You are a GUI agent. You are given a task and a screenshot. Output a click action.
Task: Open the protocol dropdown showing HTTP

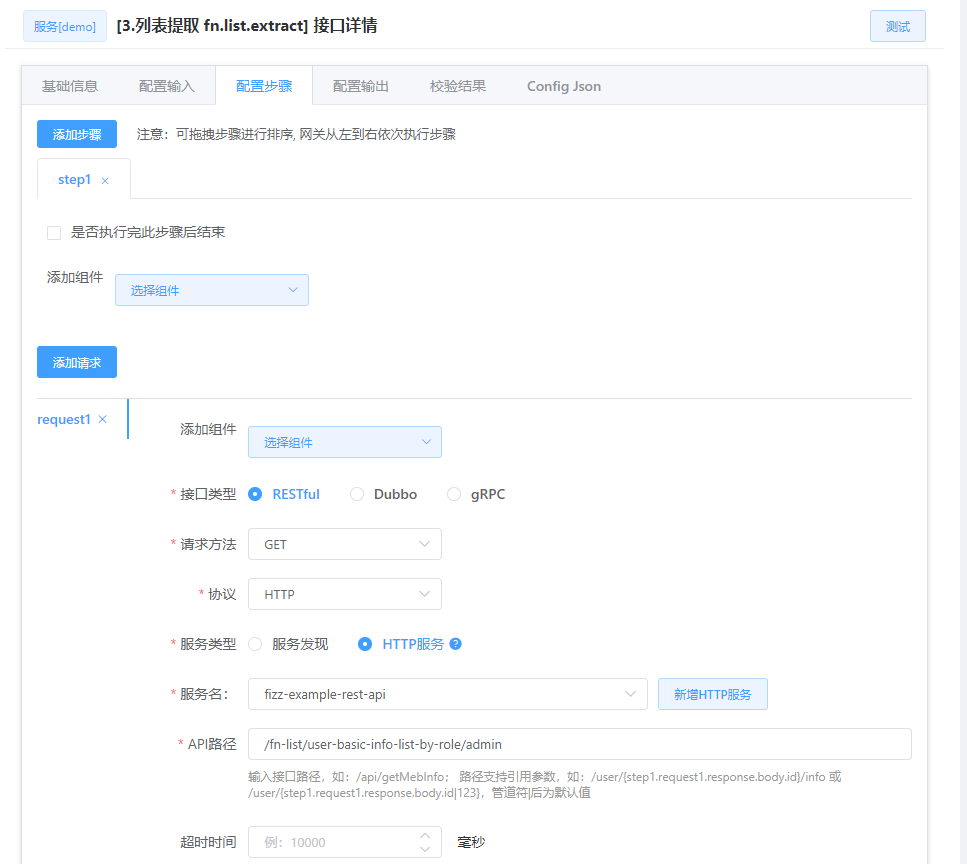click(344, 593)
